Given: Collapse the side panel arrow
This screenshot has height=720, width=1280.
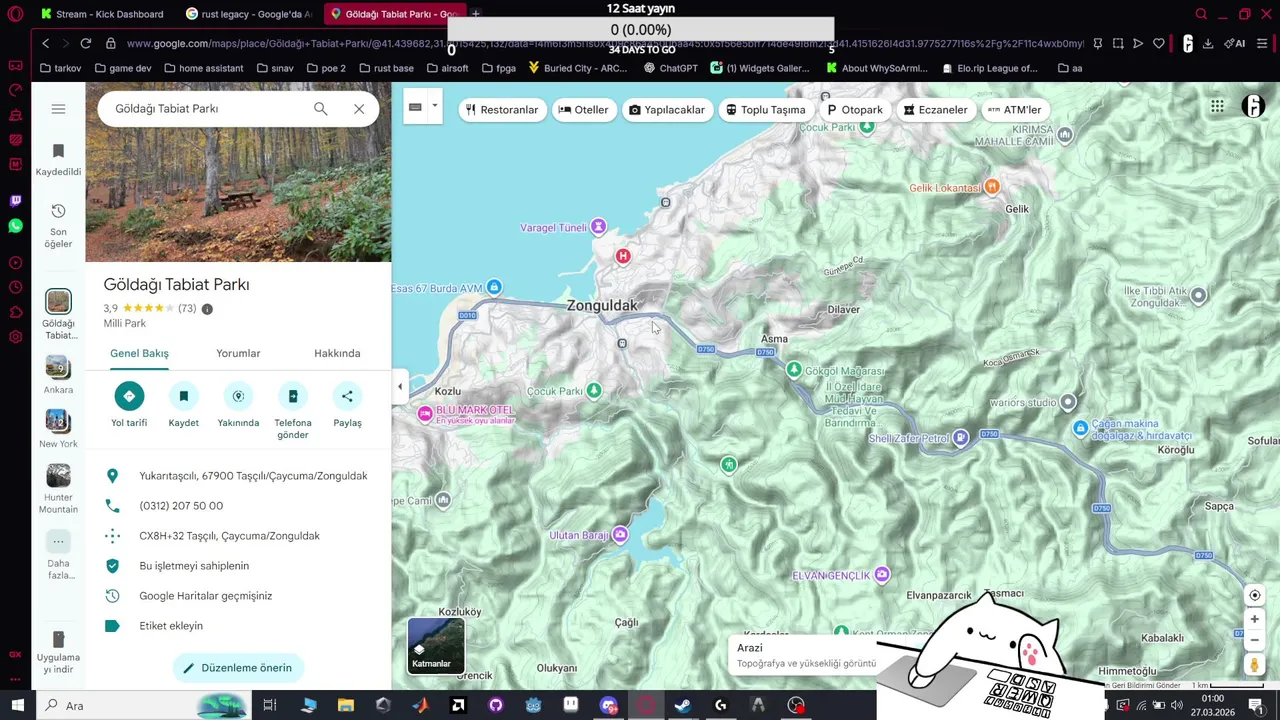Looking at the screenshot, I should (x=400, y=387).
